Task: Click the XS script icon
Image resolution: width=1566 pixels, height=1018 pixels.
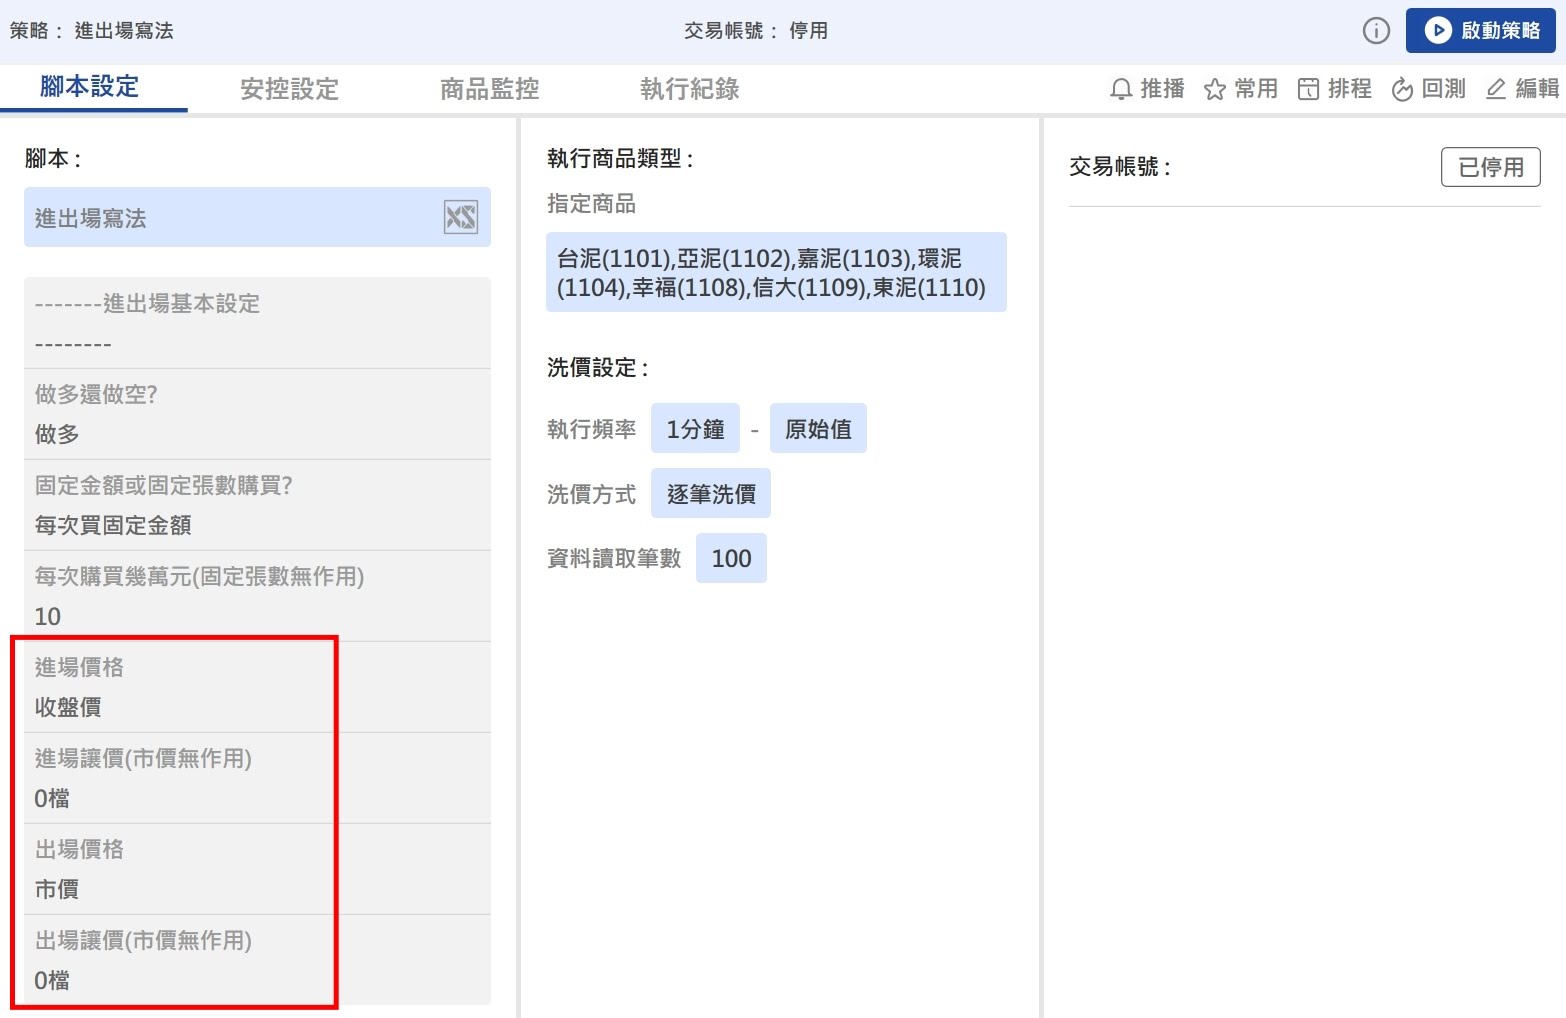Action: (460, 217)
